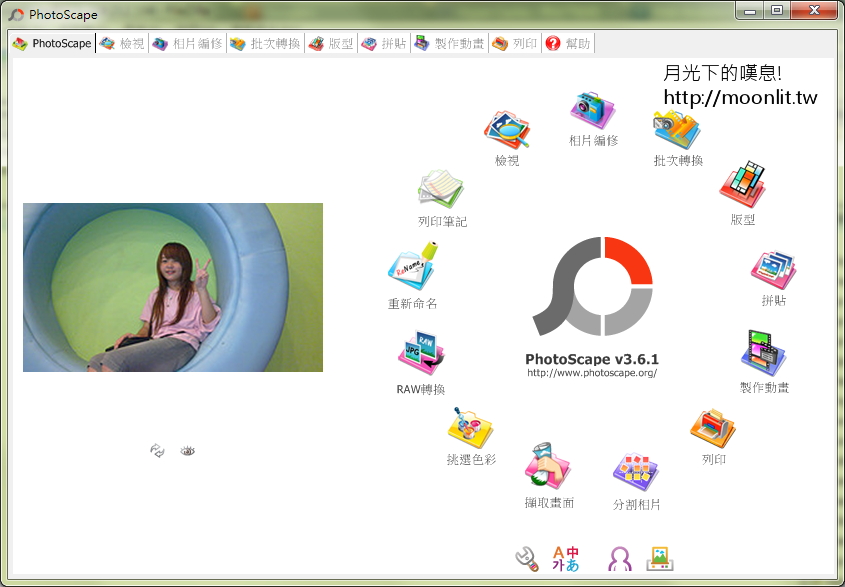Click the language selection icon at bottom
Screen dimensions: 845x587
pyautogui.click(x=566, y=558)
